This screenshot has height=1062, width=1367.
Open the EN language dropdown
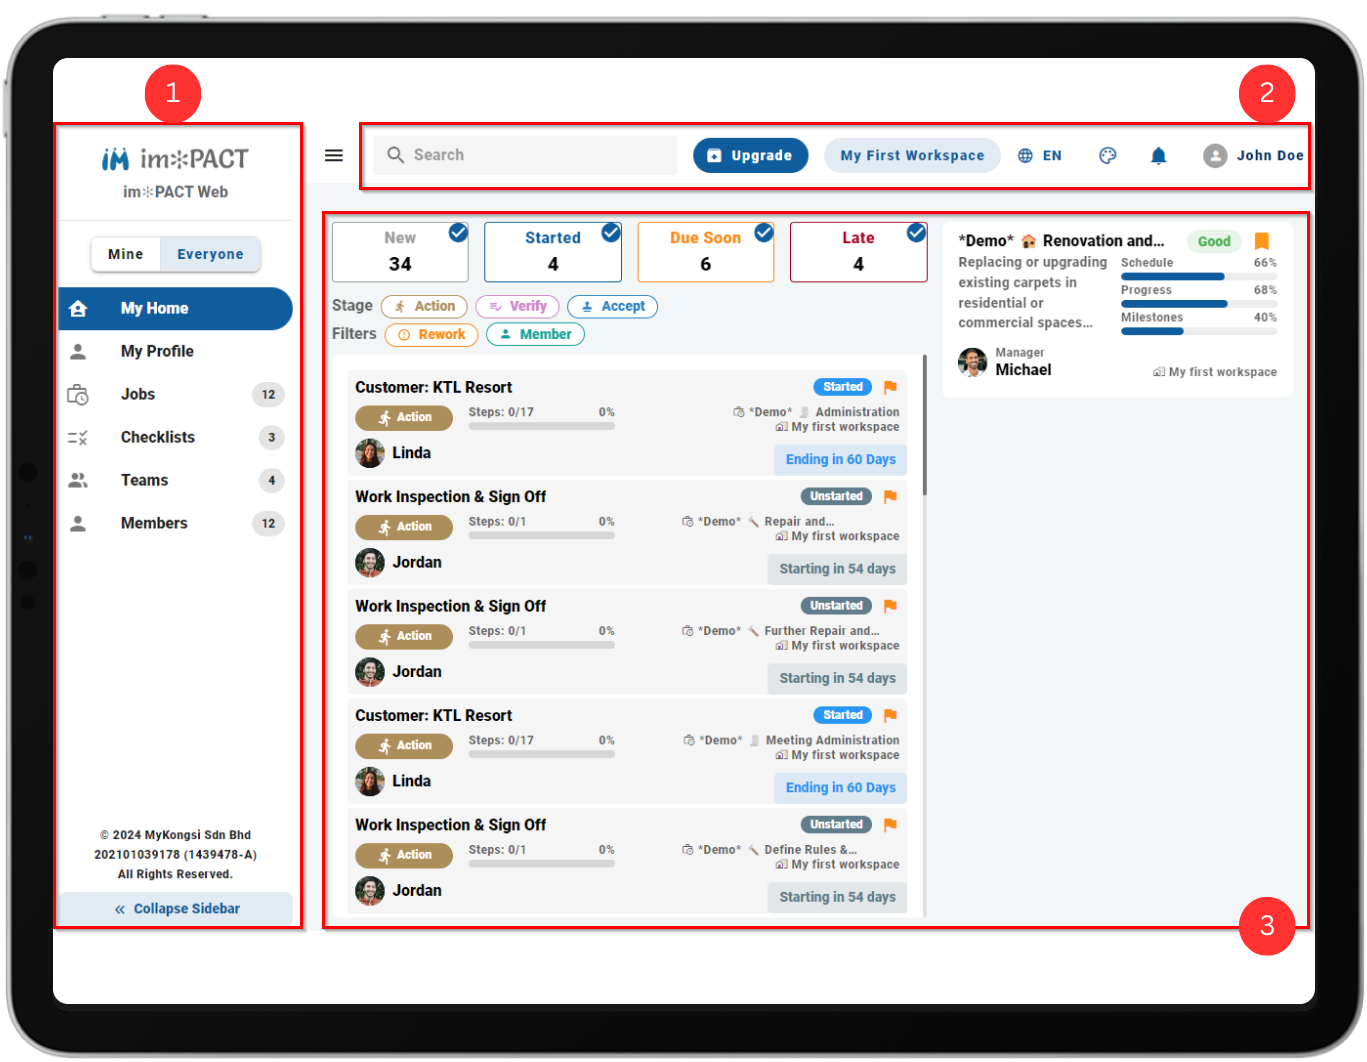(1040, 155)
